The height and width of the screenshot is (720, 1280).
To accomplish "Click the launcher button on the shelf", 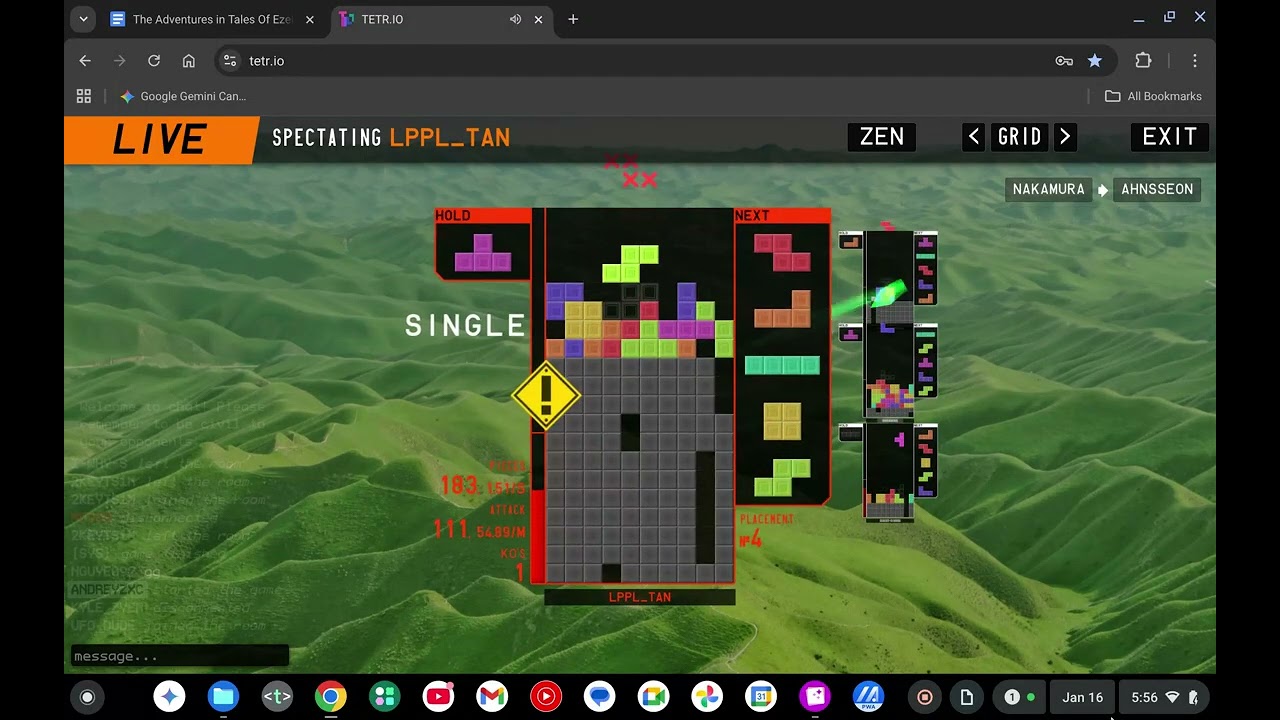I will (87, 697).
